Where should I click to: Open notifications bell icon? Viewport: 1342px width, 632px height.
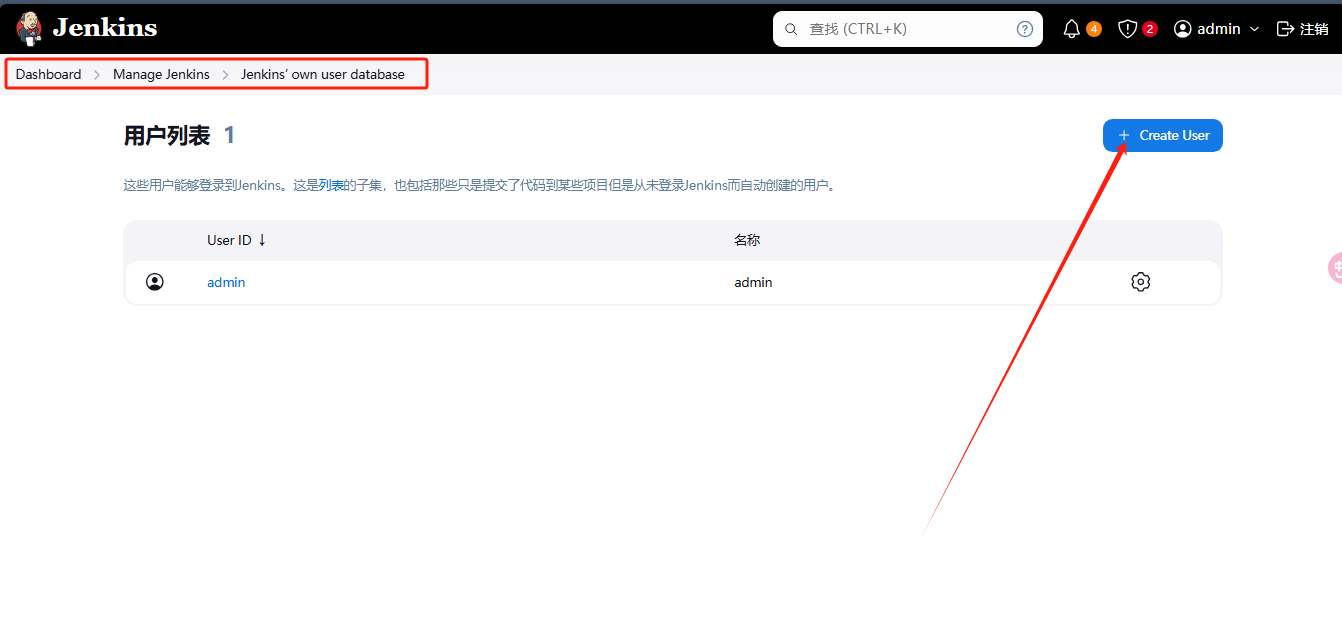pos(1071,29)
